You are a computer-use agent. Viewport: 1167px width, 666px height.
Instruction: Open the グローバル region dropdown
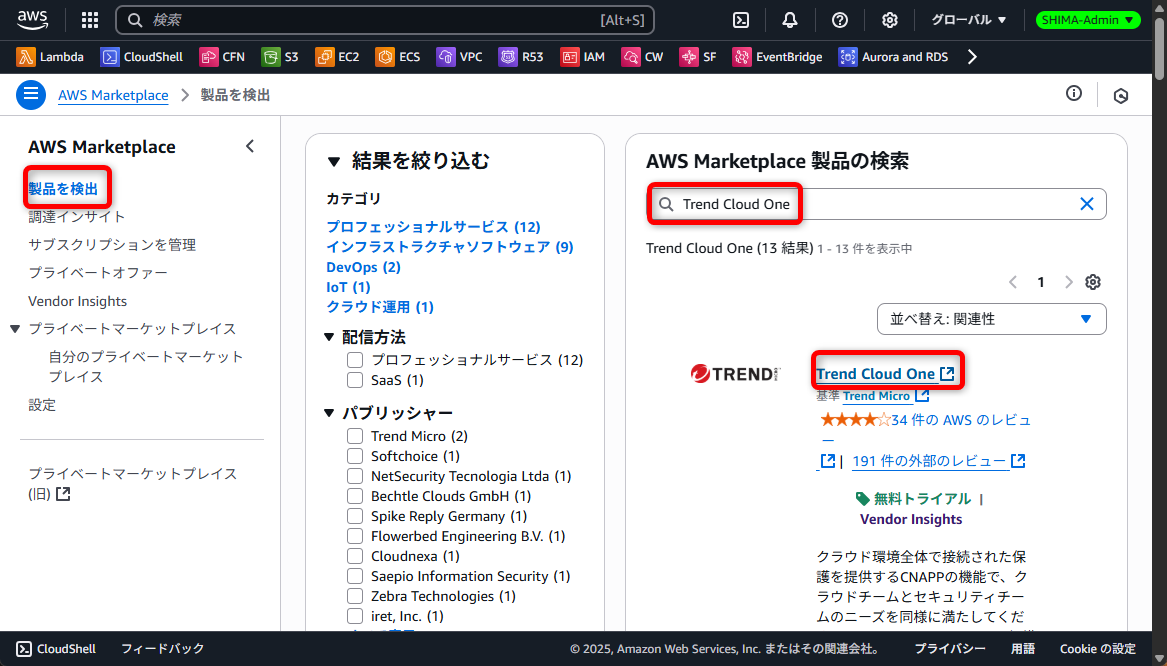(x=968, y=20)
